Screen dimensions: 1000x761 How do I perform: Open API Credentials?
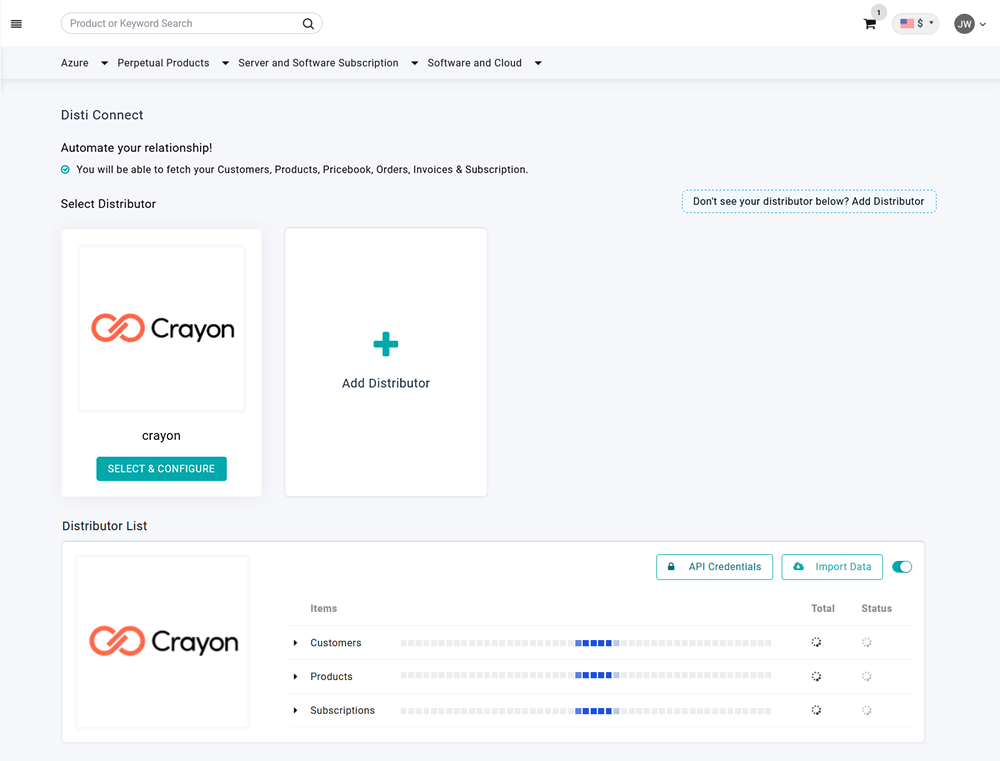pos(714,567)
